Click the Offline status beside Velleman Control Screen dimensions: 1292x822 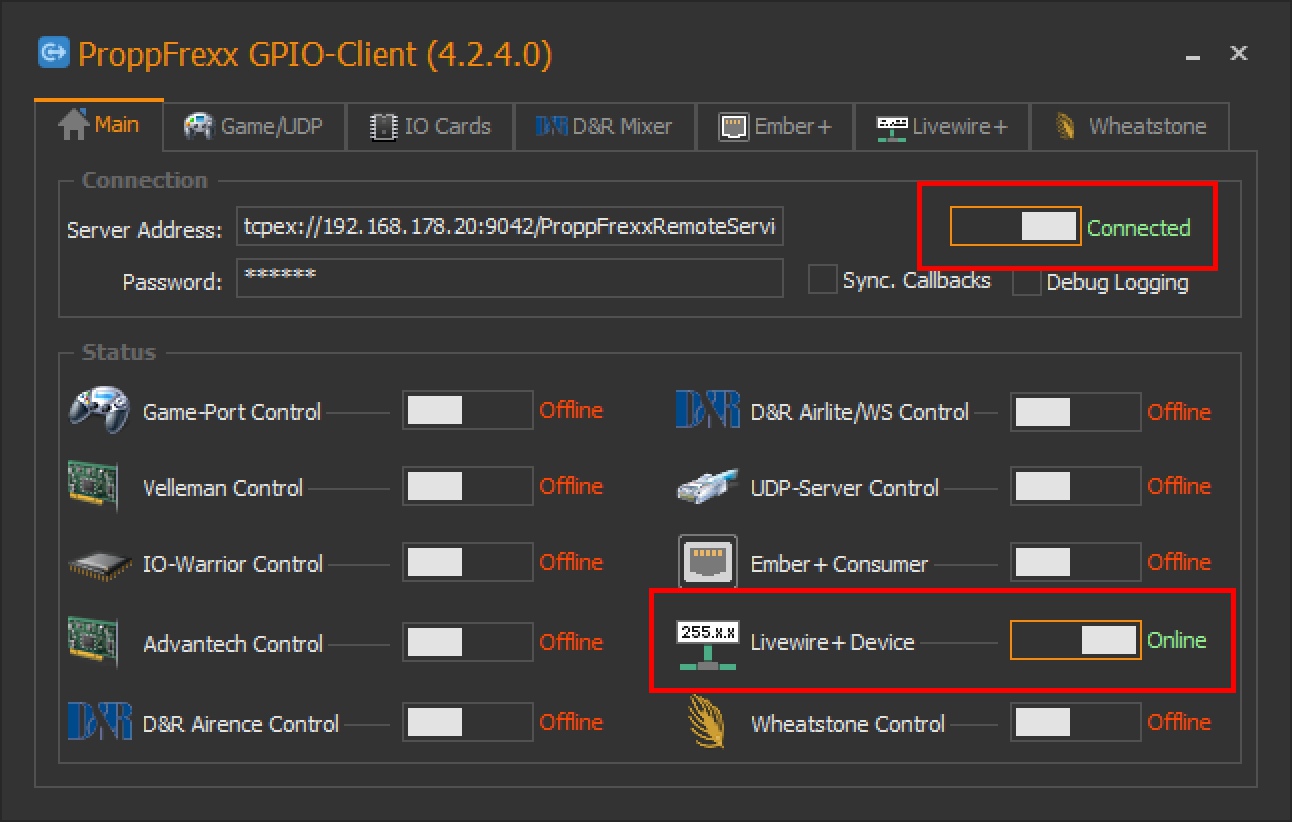572,486
